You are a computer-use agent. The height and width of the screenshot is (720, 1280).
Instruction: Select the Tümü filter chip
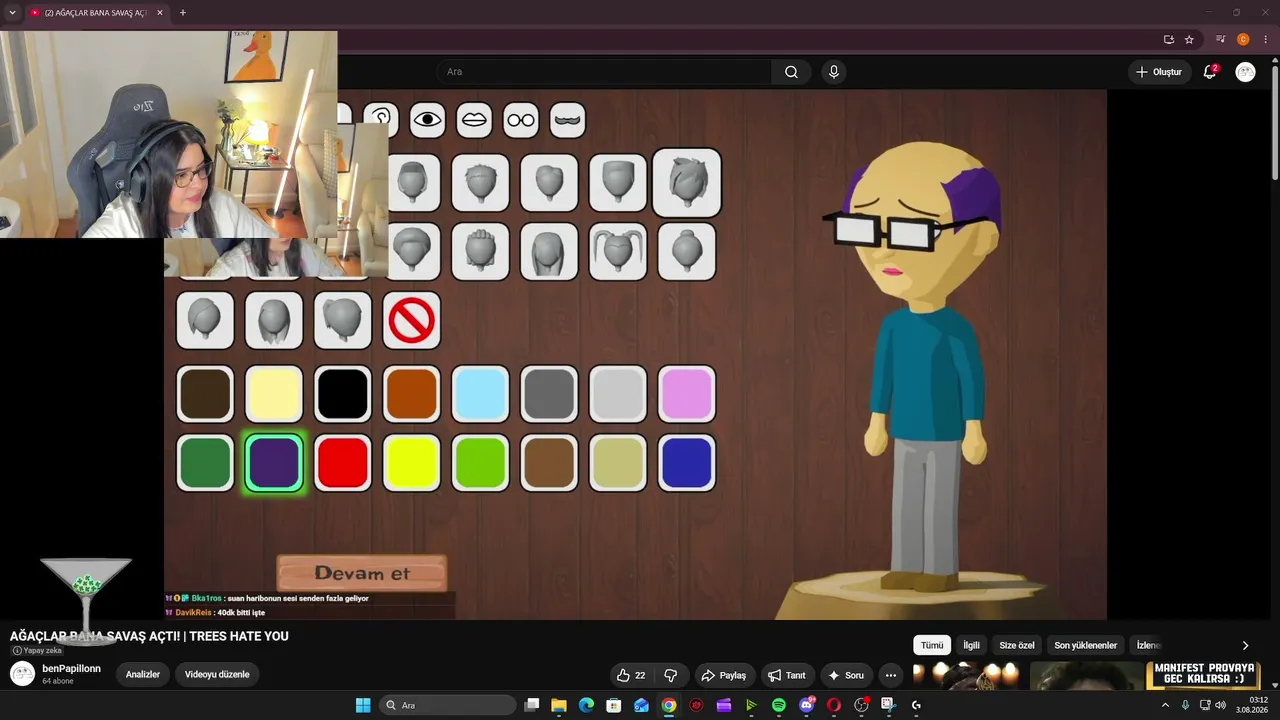point(932,645)
